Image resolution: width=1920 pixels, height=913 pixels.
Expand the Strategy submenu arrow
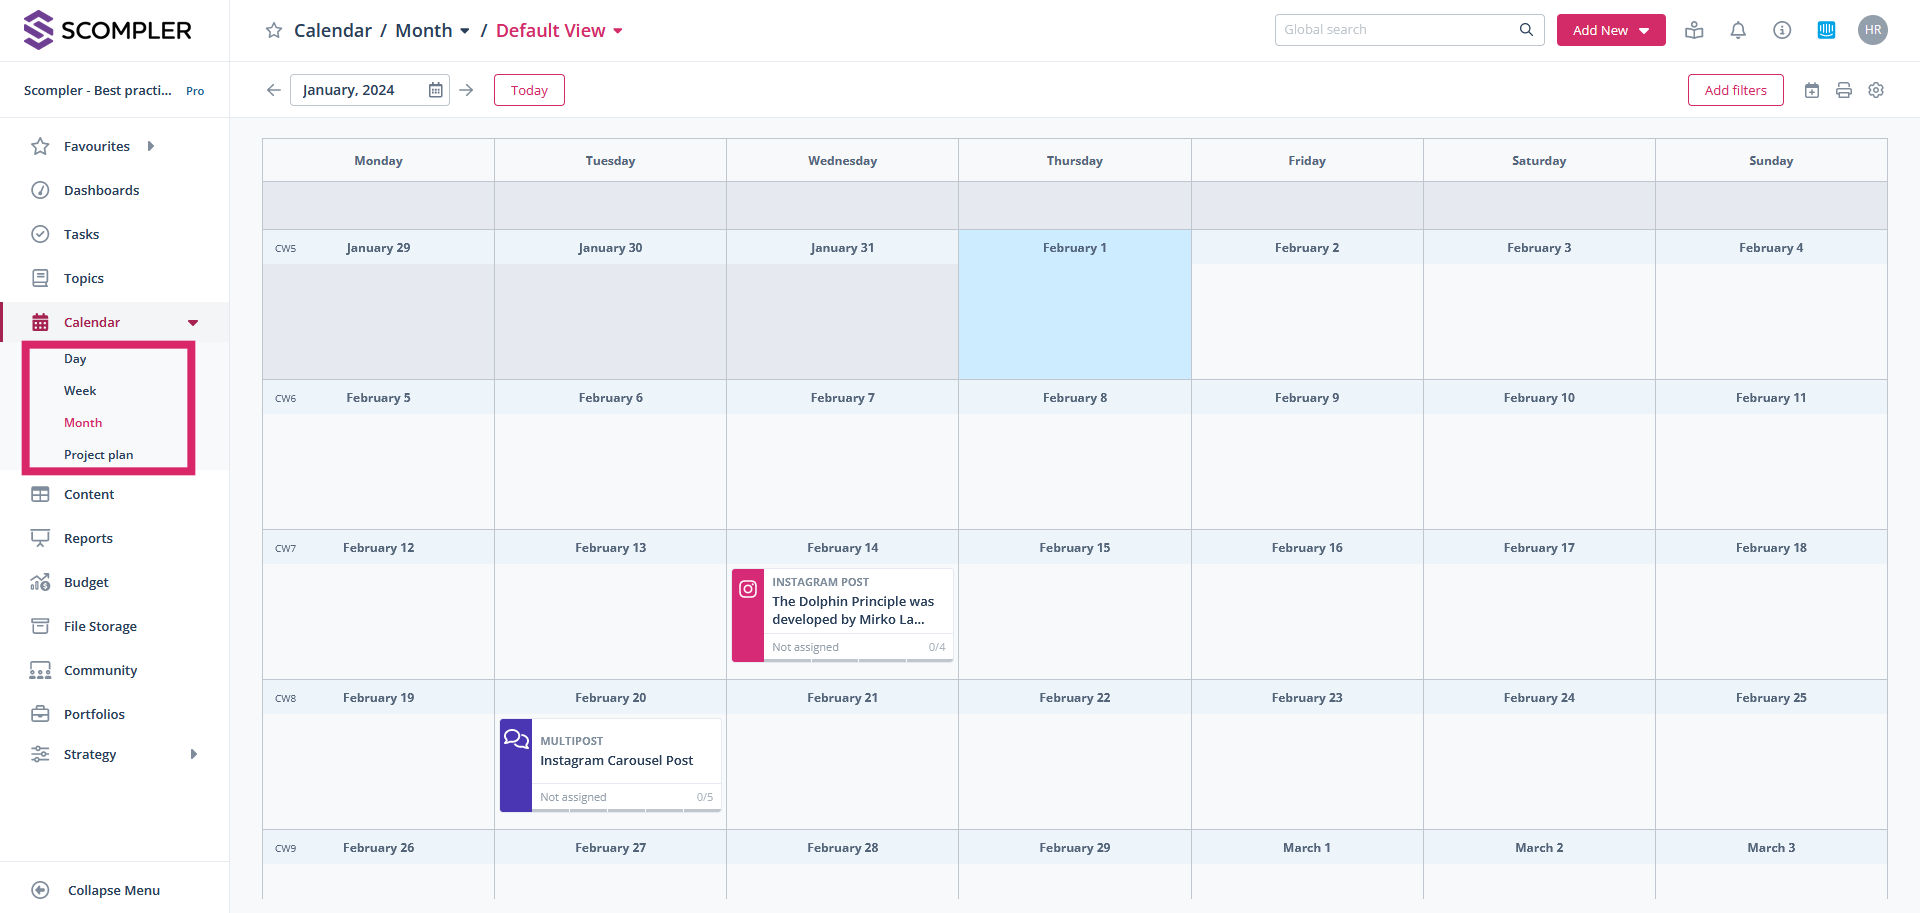pos(194,754)
